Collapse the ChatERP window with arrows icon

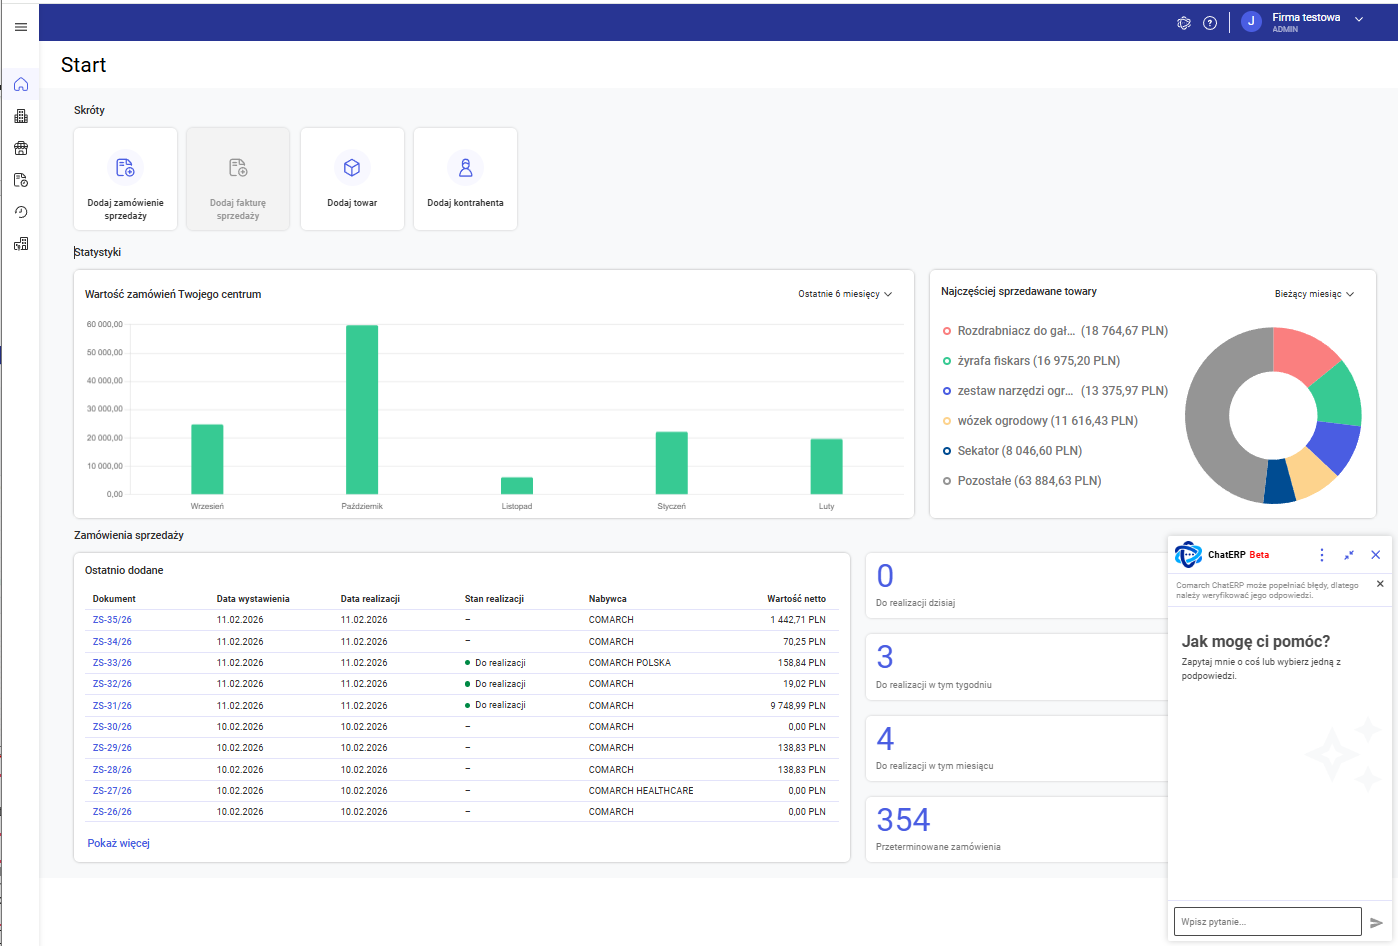click(1349, 555)
